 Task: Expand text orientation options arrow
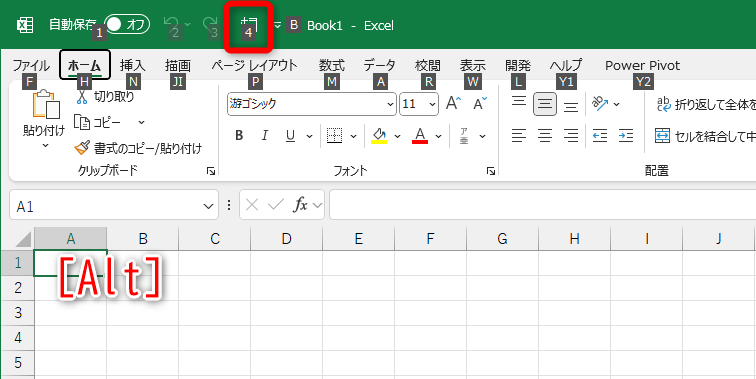(x=616, y=104)
